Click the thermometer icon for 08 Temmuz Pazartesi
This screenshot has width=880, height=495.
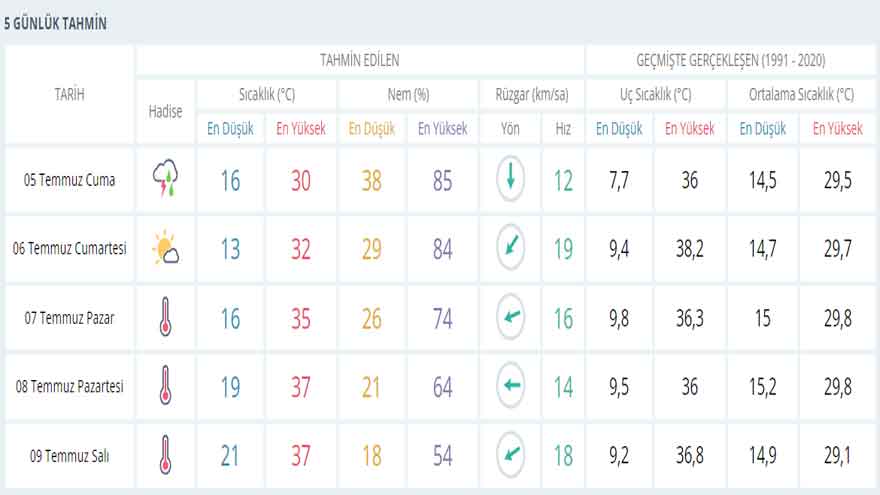(165, 386)
